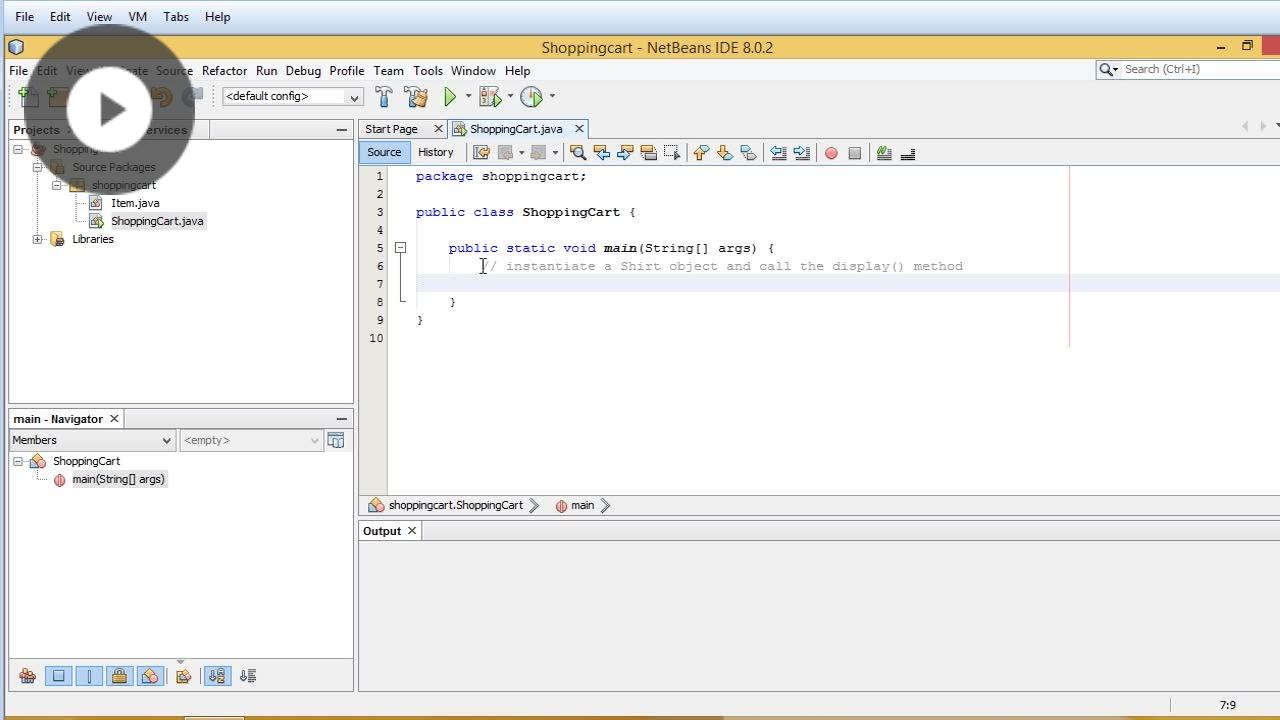Screen dimensions: 1280x720
Task: Toggle Show Fields filter in Navigator
Action: click(x=58, y=676)
